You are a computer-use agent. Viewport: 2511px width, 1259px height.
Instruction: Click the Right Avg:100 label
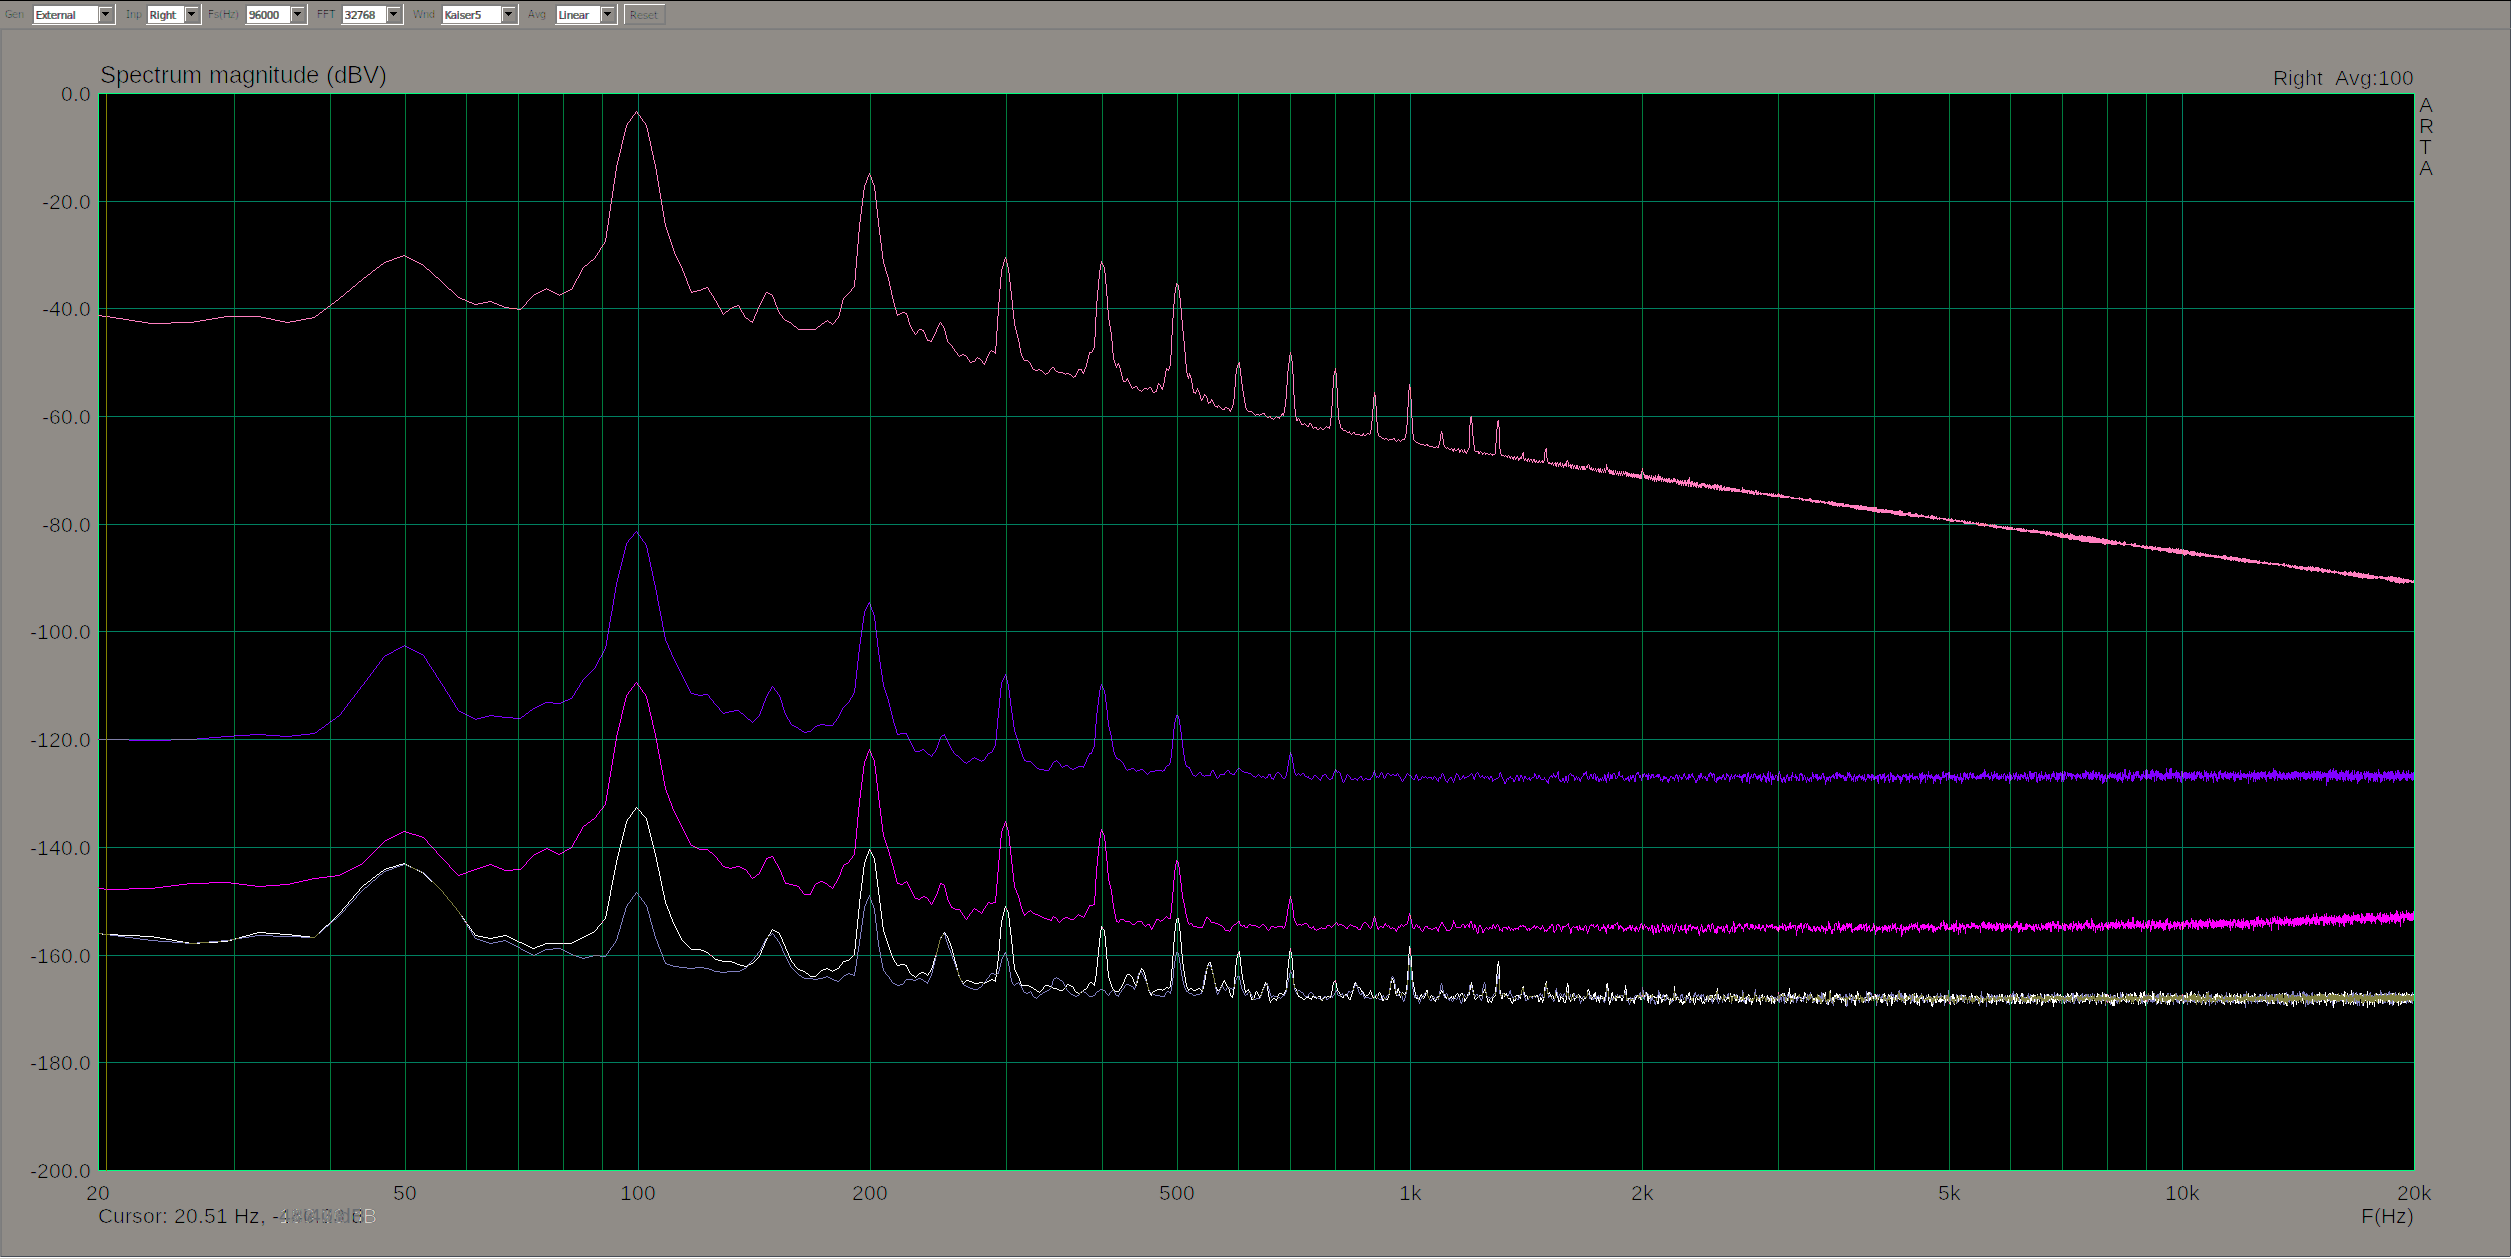click(2342, 78)
